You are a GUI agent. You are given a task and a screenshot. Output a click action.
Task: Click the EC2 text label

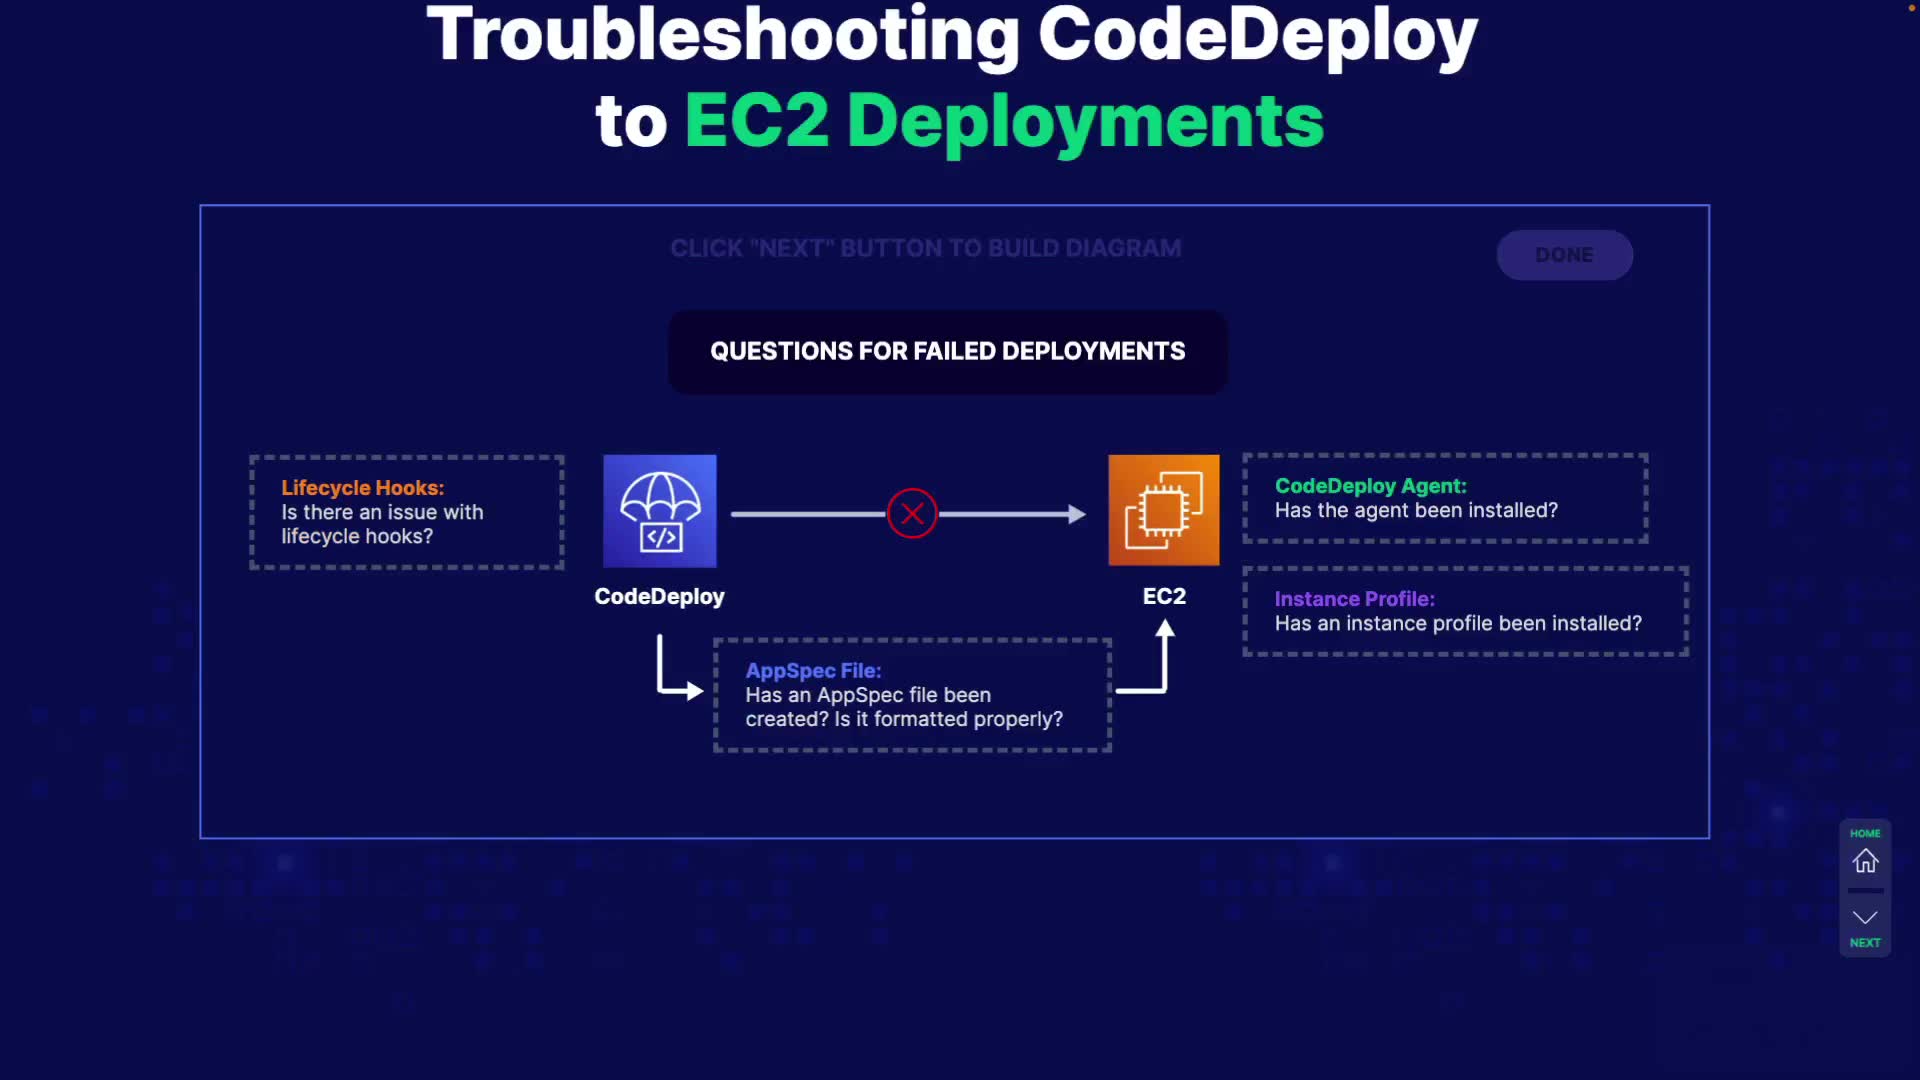coord(1164,596)
